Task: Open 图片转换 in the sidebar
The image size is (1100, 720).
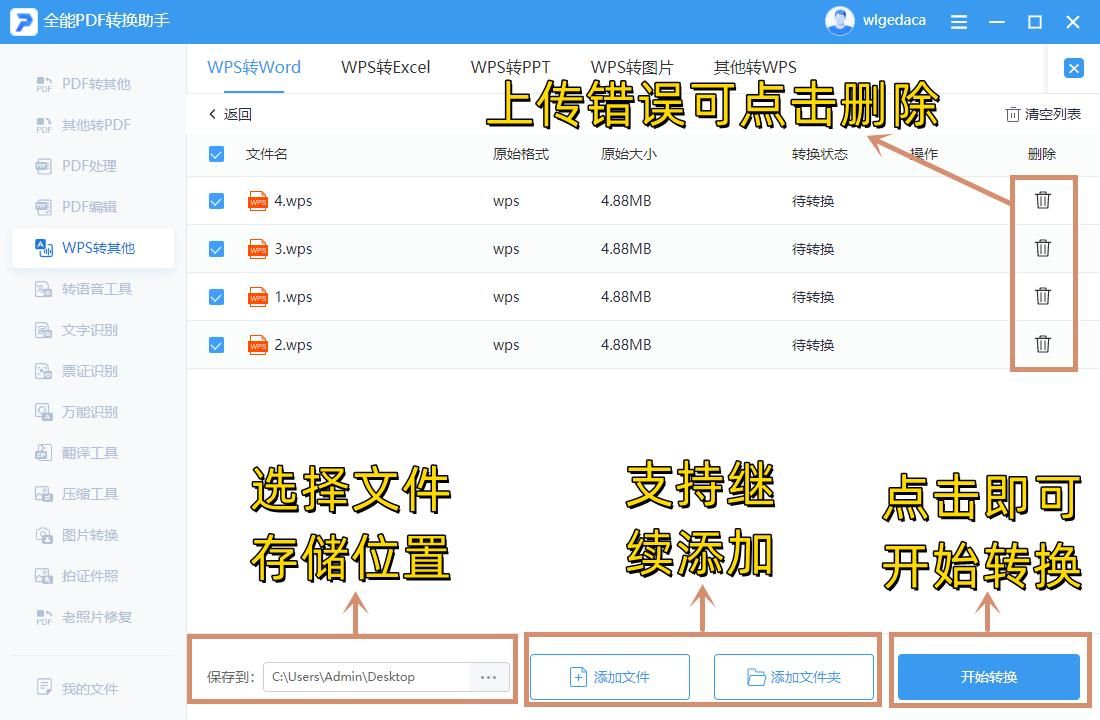Action: pos(93,535)
